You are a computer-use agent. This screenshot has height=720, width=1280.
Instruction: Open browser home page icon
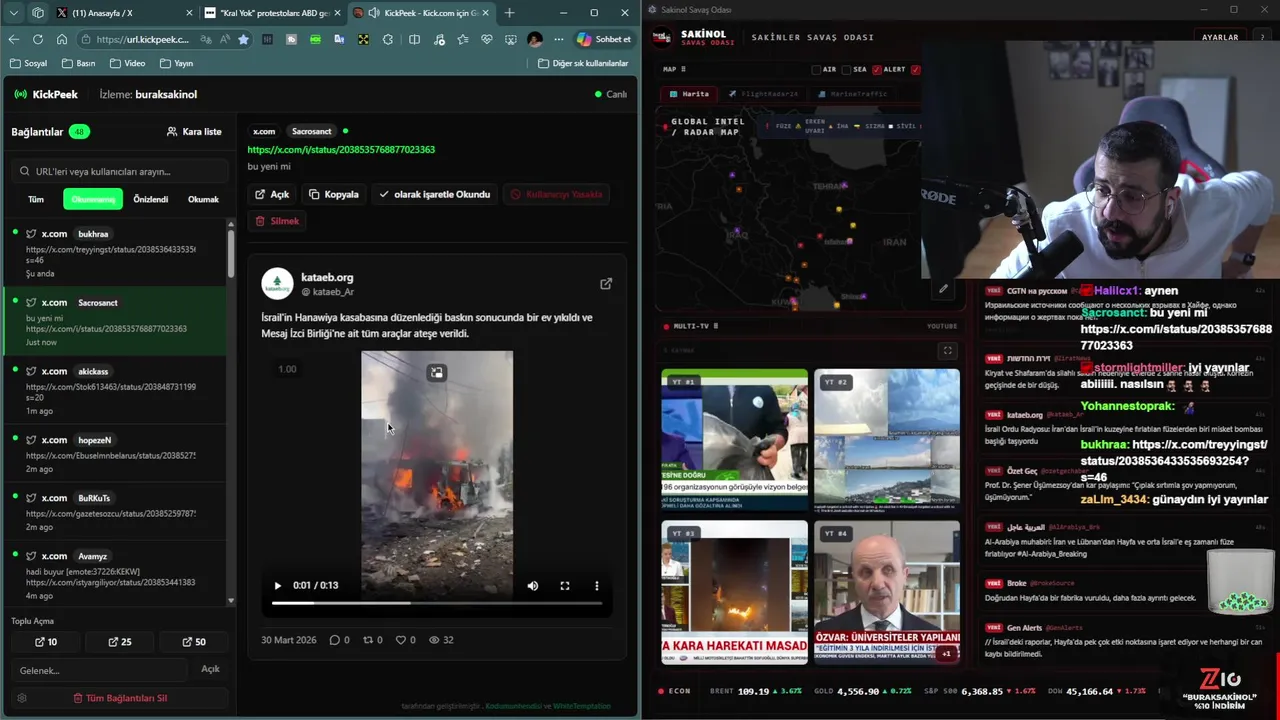[62, 39]
